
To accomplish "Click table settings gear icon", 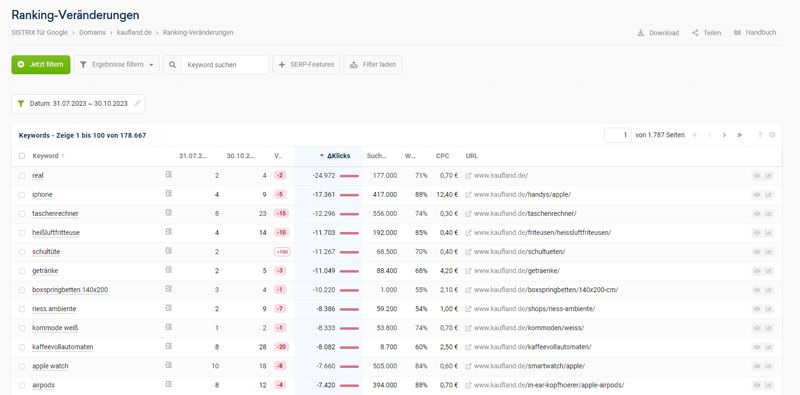I will (x=772, y=135).
